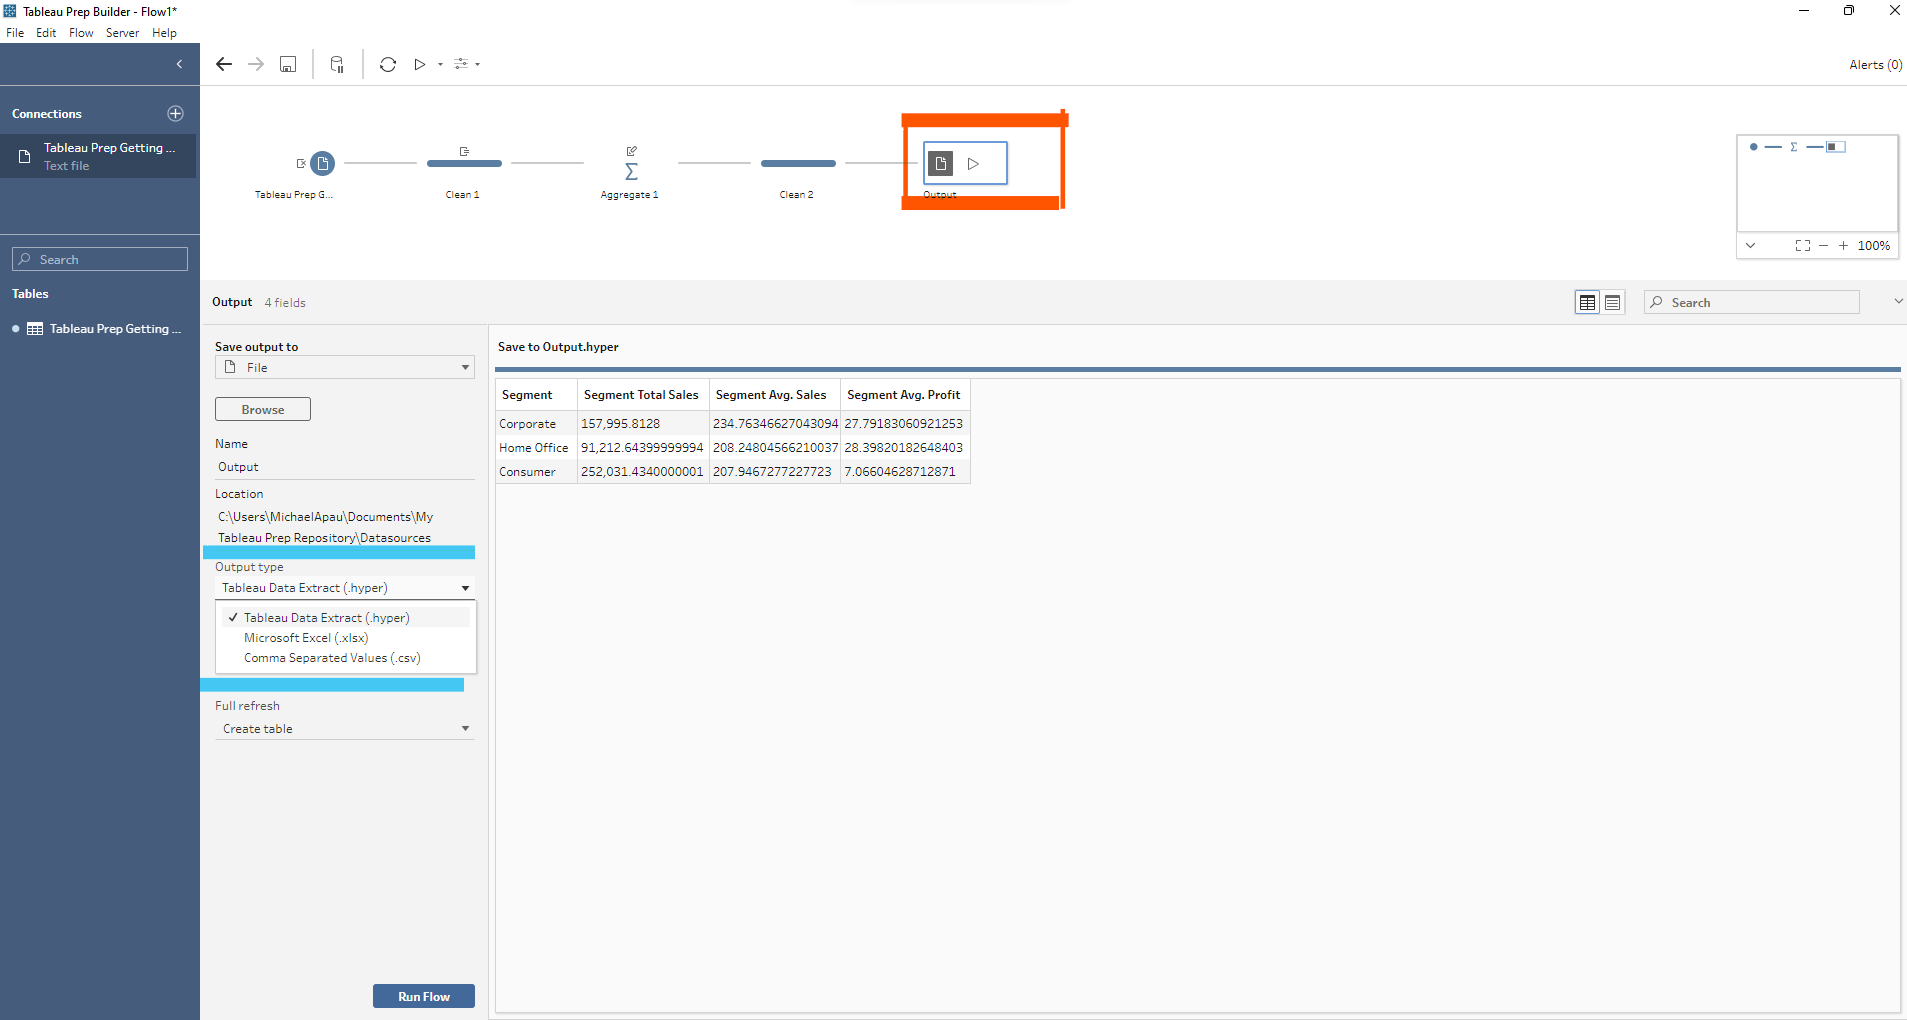Screen dimensions: 1907x1020
Task: Add a new connection with the plus icon
Action: click(176, 113)
